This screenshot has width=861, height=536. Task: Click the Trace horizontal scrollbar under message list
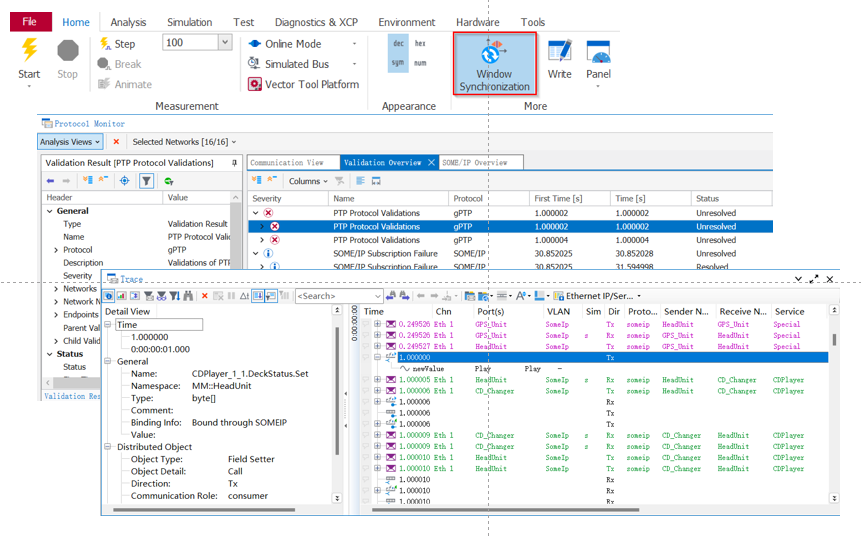(x=505, y=510)
